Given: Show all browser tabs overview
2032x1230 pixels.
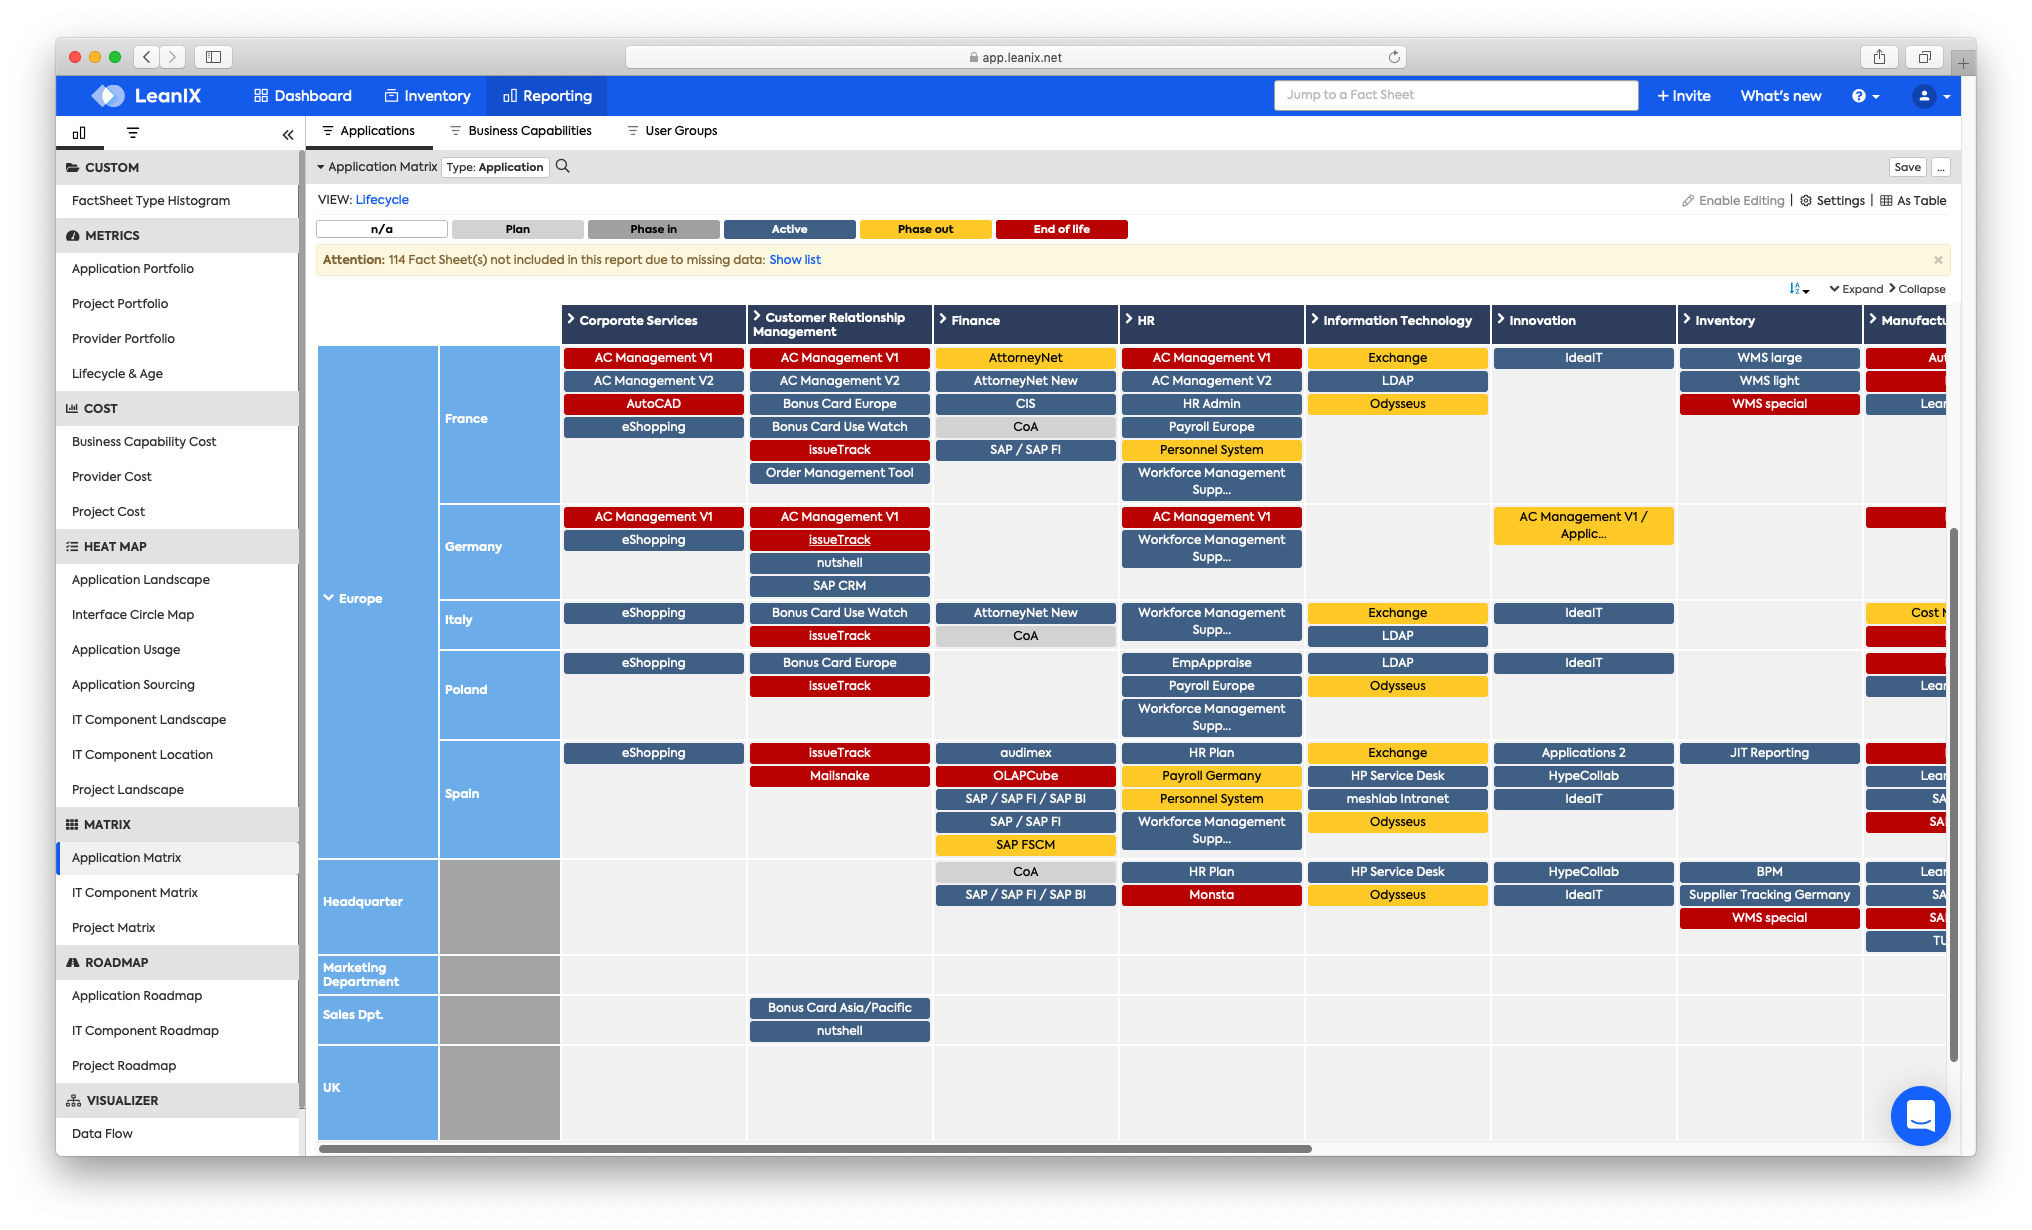Looking at the screenshot, I should click(x=1924, y=57).
